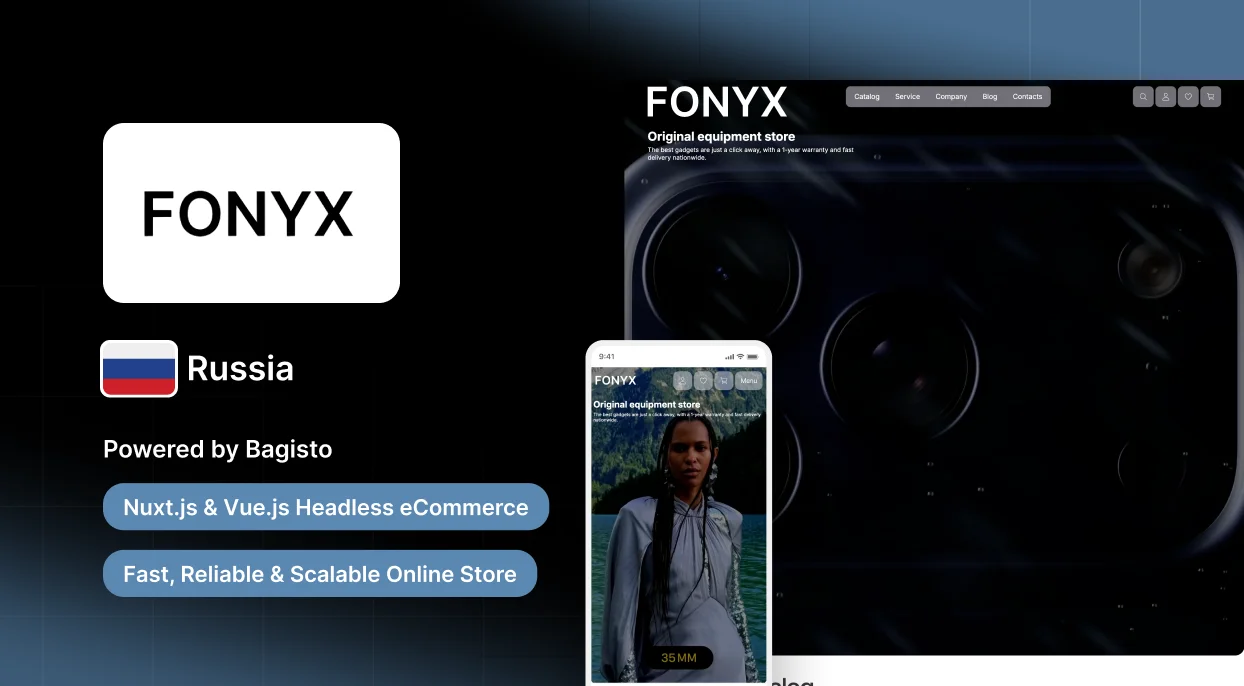Viewport: 1244px width, 686px height.
Task: Open the Catalog menu item
Action: click(866, 96)
